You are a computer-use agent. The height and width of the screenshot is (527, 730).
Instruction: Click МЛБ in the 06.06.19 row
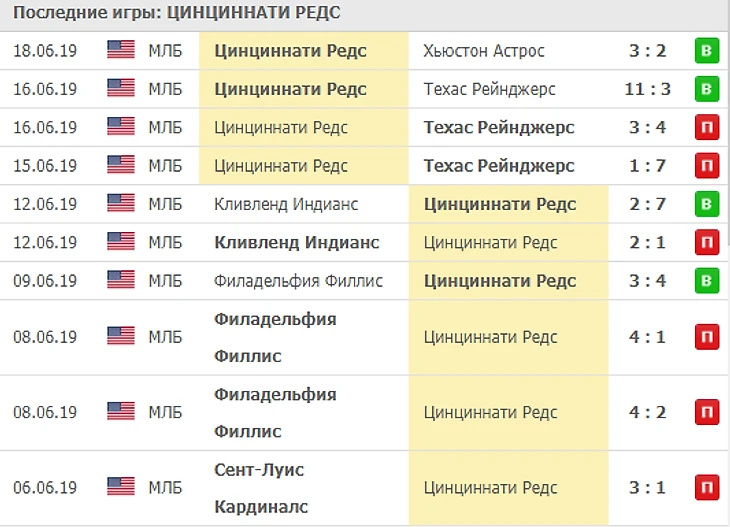click(165, 487)
